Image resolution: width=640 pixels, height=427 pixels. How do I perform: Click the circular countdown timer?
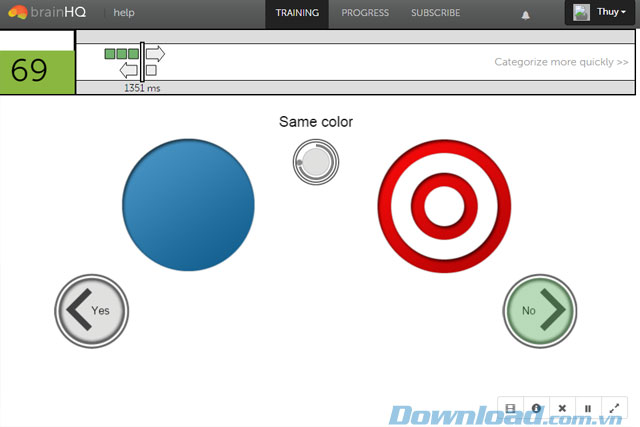point(316,162)
